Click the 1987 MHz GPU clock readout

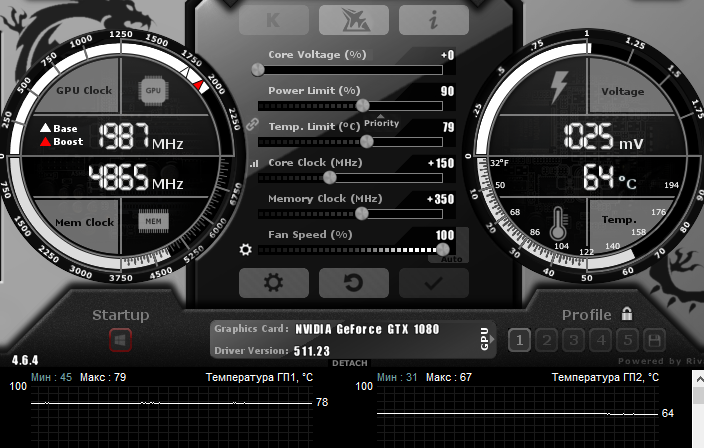pyautogui.click(x=141, y=136)
